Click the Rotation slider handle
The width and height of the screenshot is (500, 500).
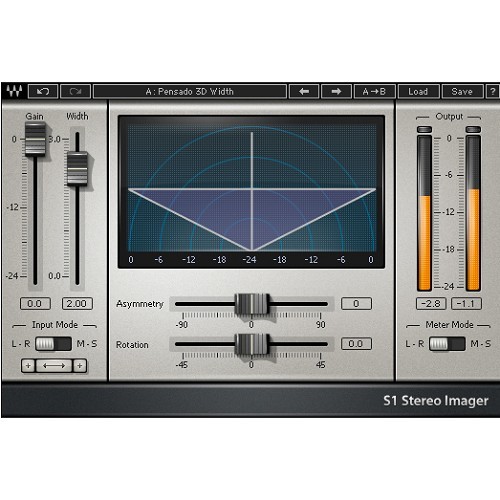point(252,344)
